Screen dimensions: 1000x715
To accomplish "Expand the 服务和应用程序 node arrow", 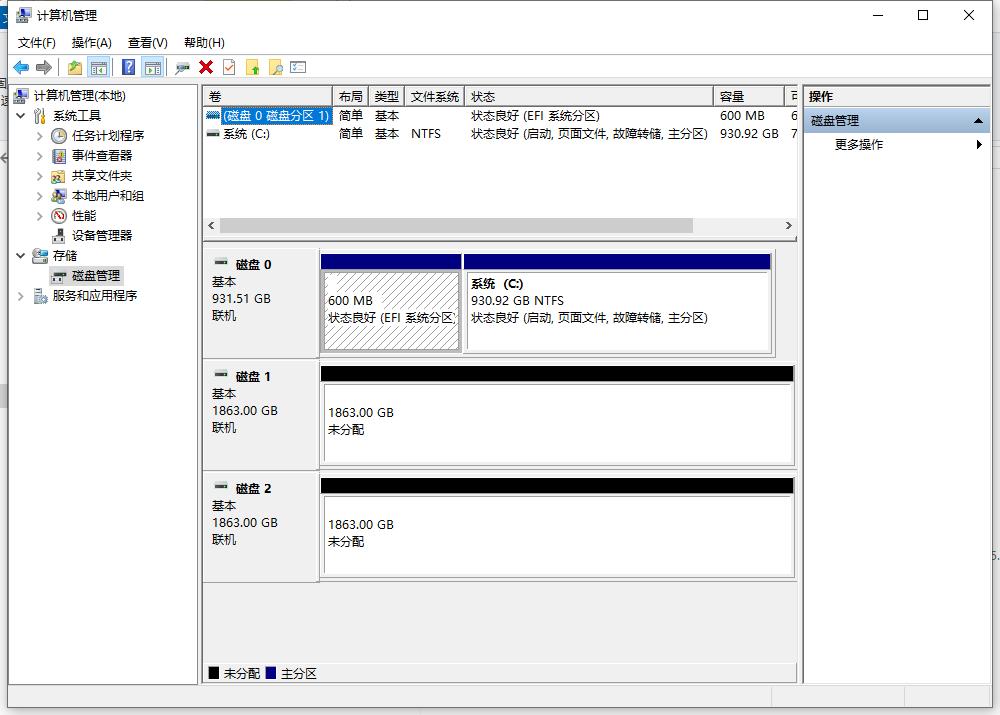I will (x=20, y=295).
